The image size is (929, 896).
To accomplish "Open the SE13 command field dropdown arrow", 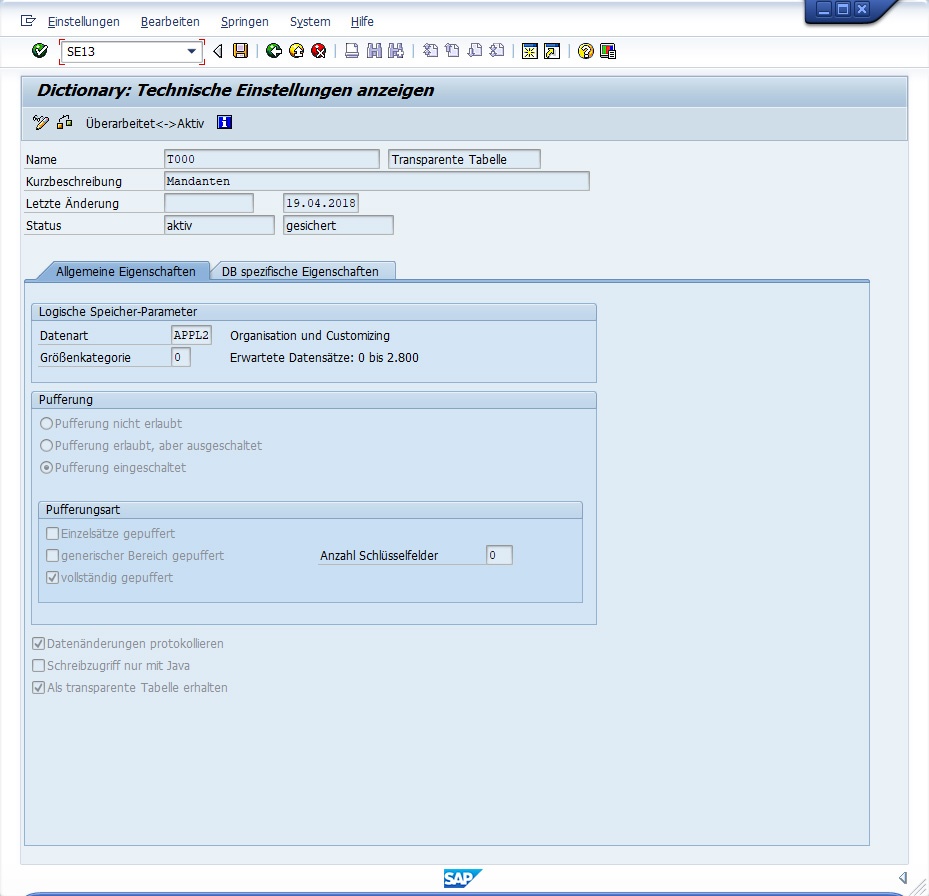I will click(191, 52).
